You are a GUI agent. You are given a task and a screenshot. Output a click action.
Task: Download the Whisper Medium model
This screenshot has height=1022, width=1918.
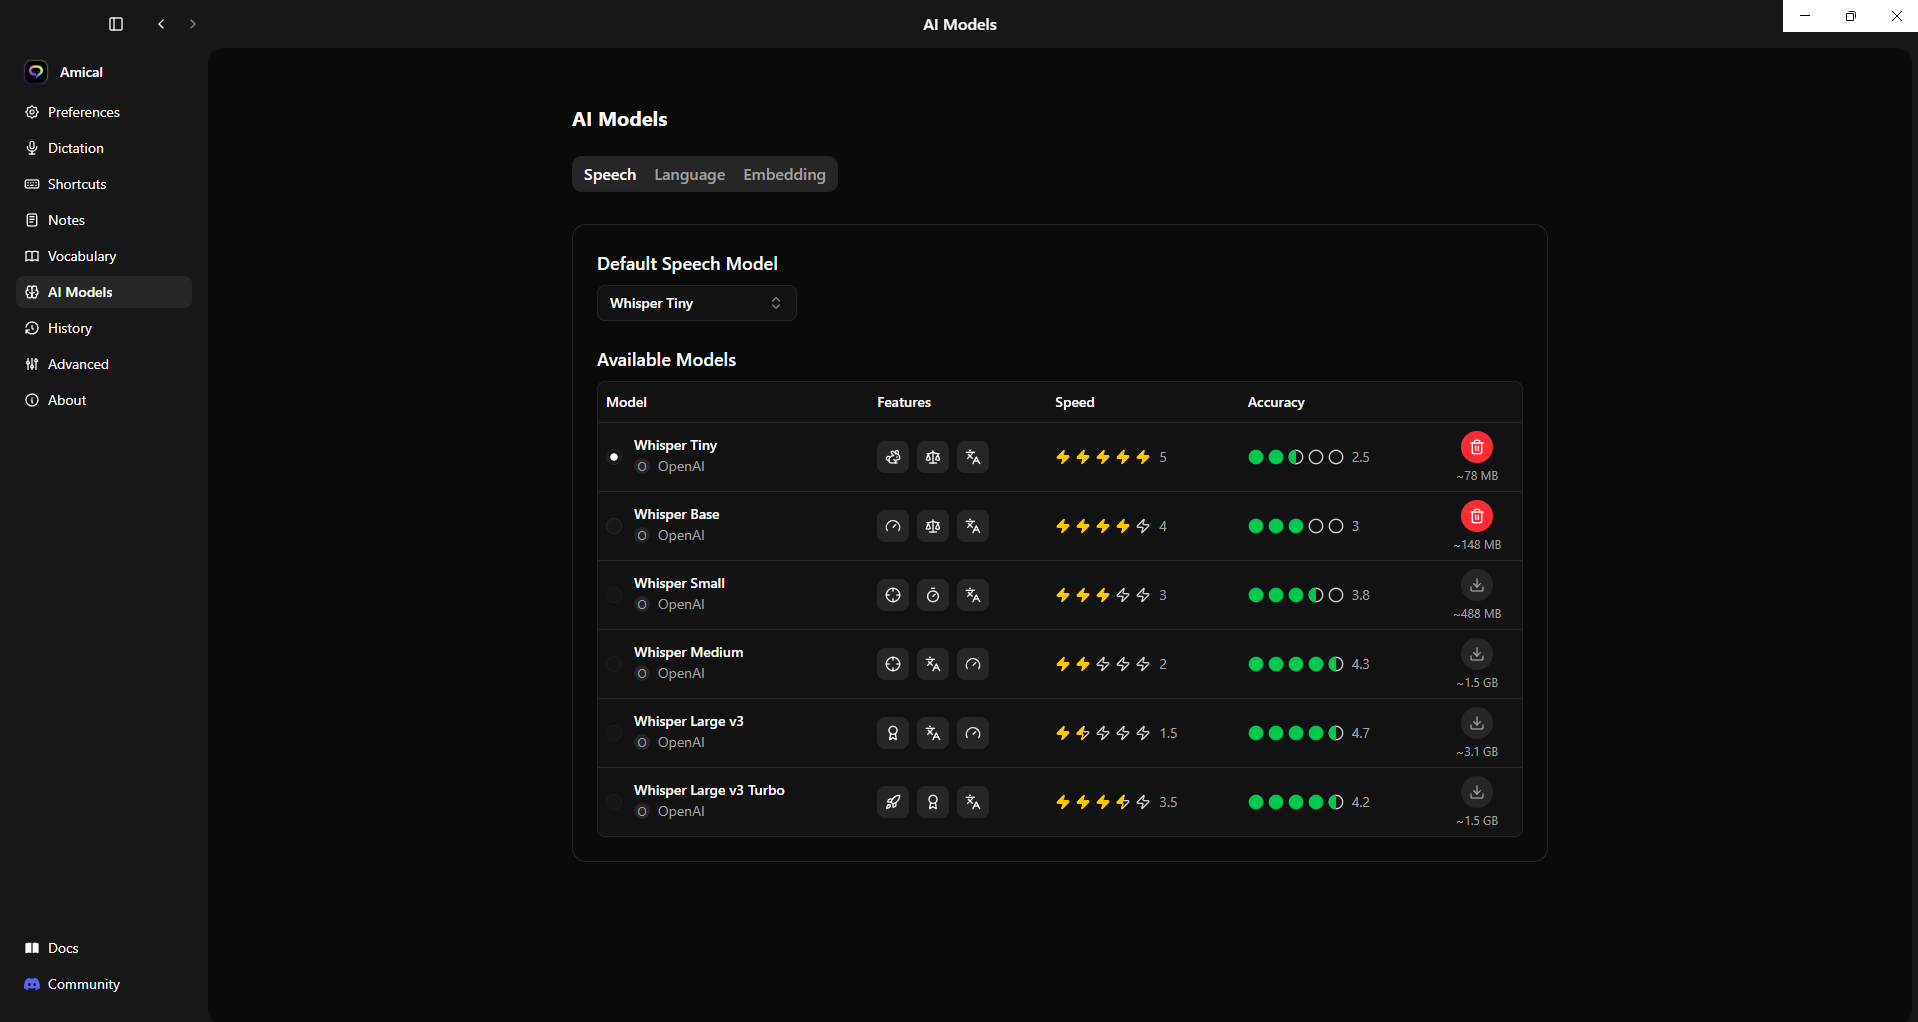pos(1476,654)
